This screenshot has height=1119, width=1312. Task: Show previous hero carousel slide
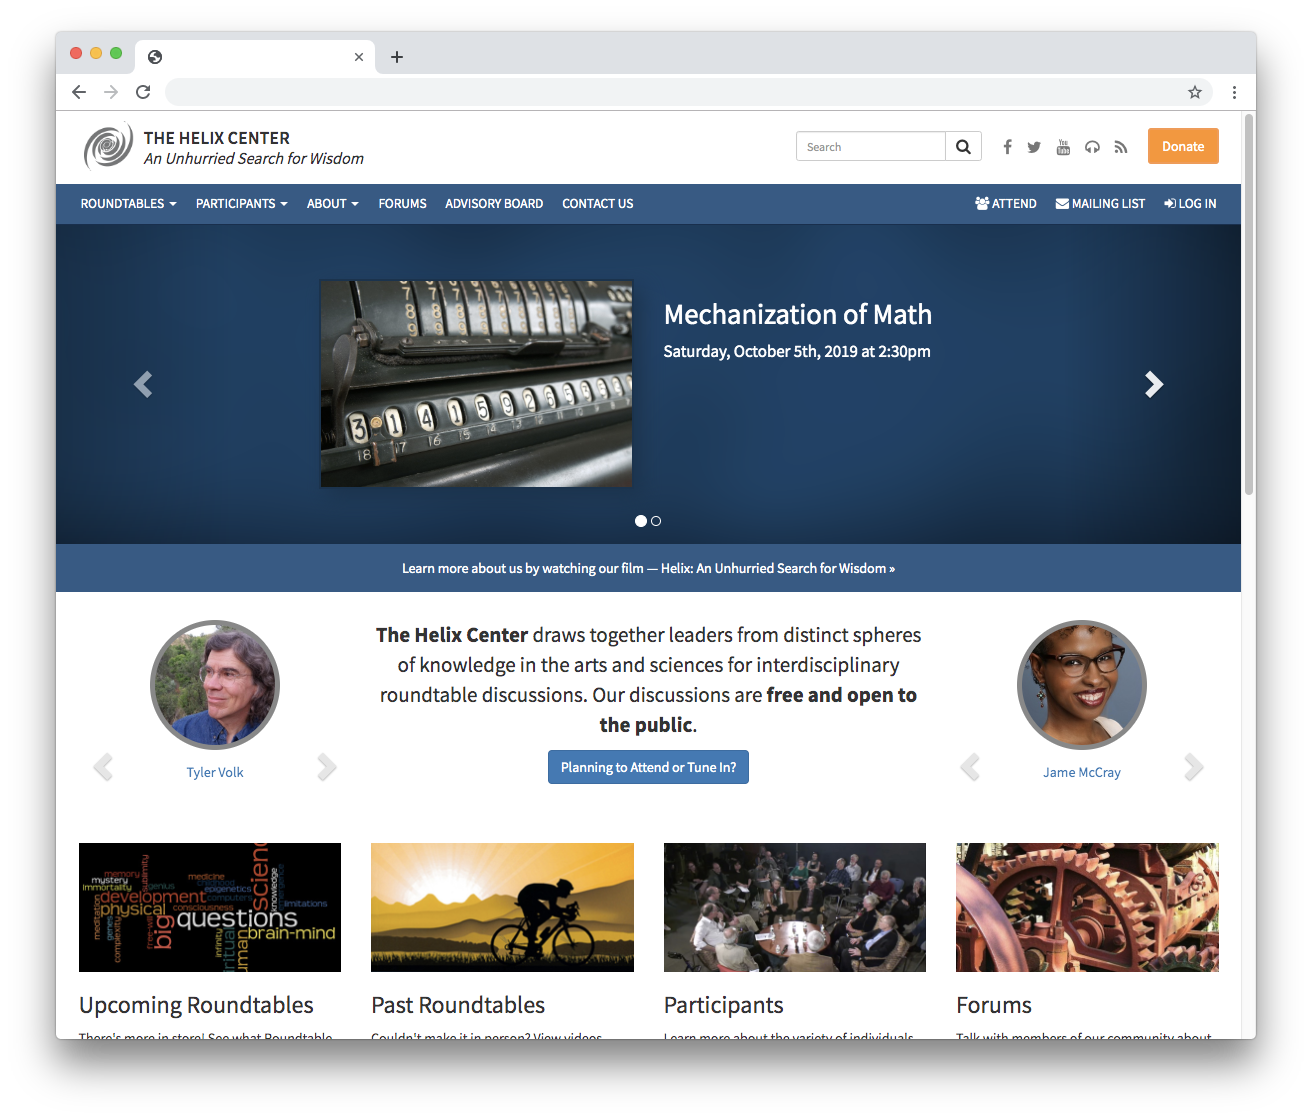tap(143, 384)
